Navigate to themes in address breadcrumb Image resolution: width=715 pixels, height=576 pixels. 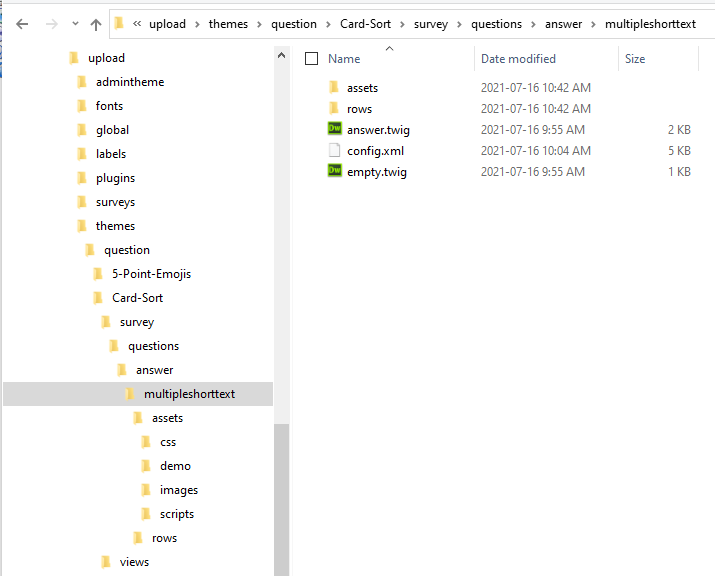point(228,24)
